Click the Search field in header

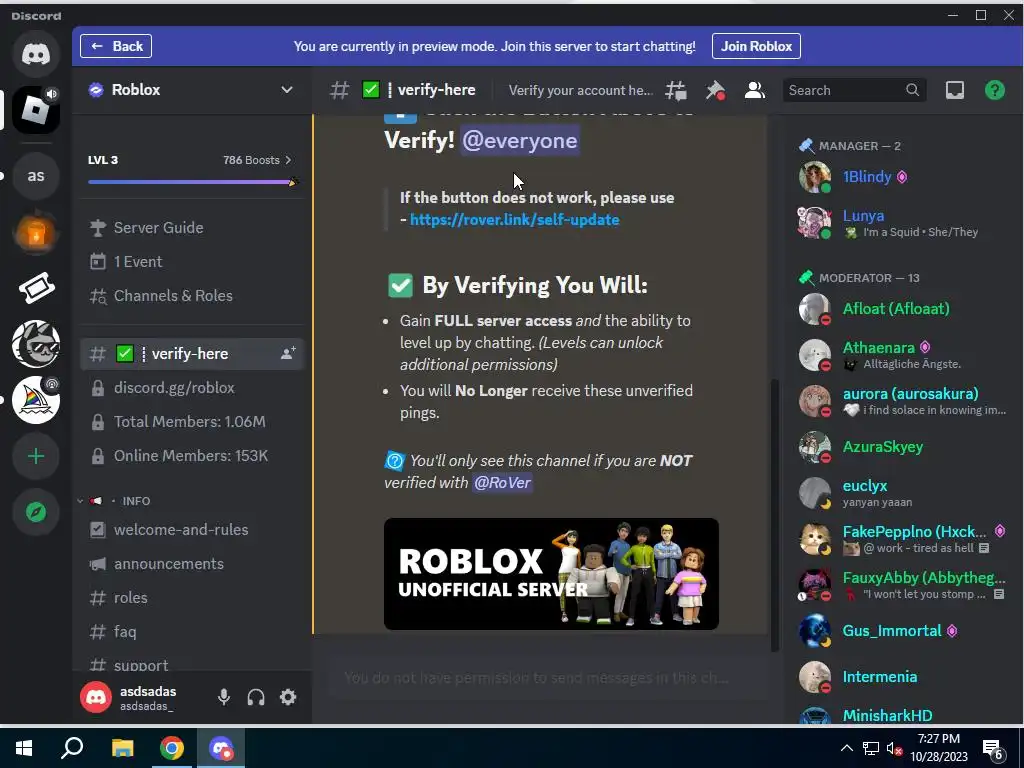pyautogui.click(x=854, y=90)
